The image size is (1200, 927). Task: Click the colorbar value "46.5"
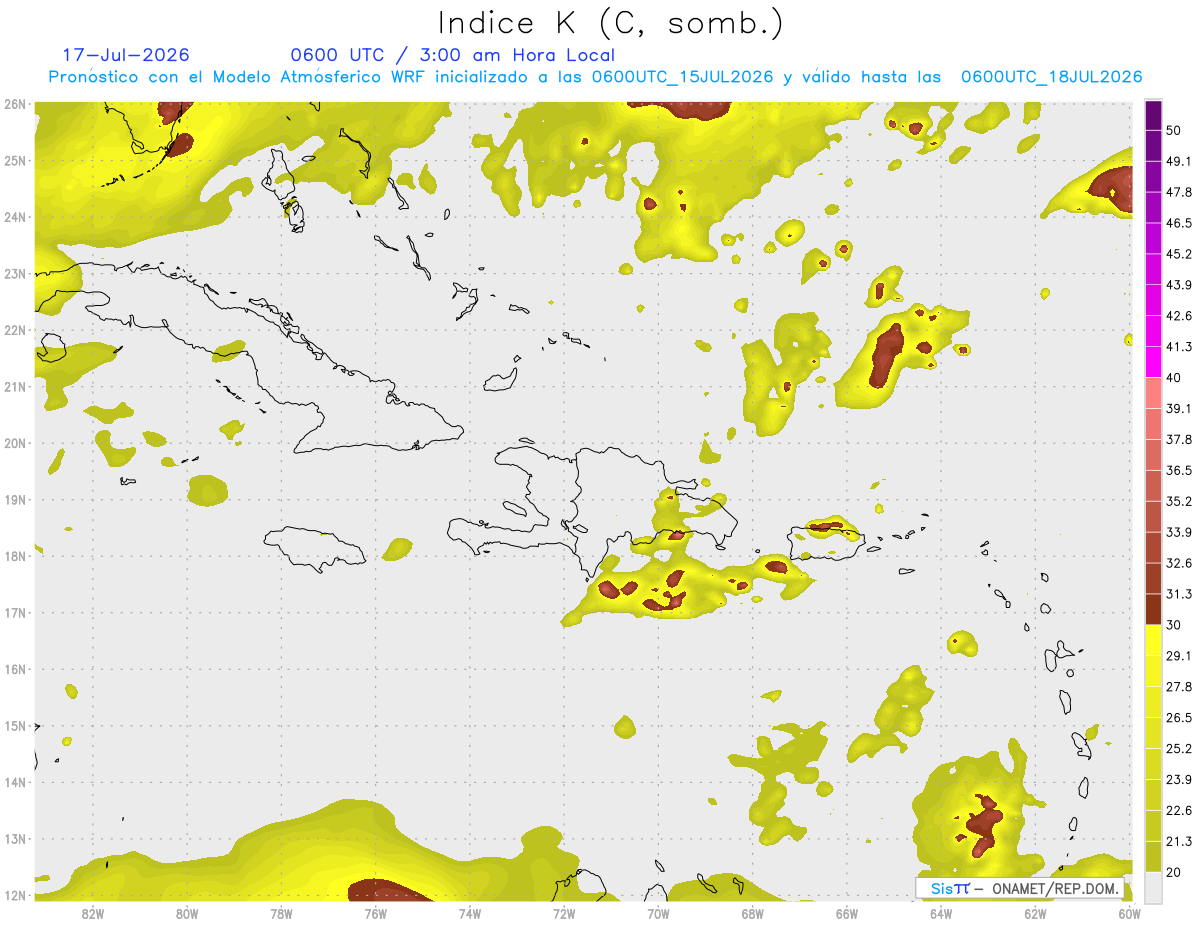click(x=1179, y=223)
